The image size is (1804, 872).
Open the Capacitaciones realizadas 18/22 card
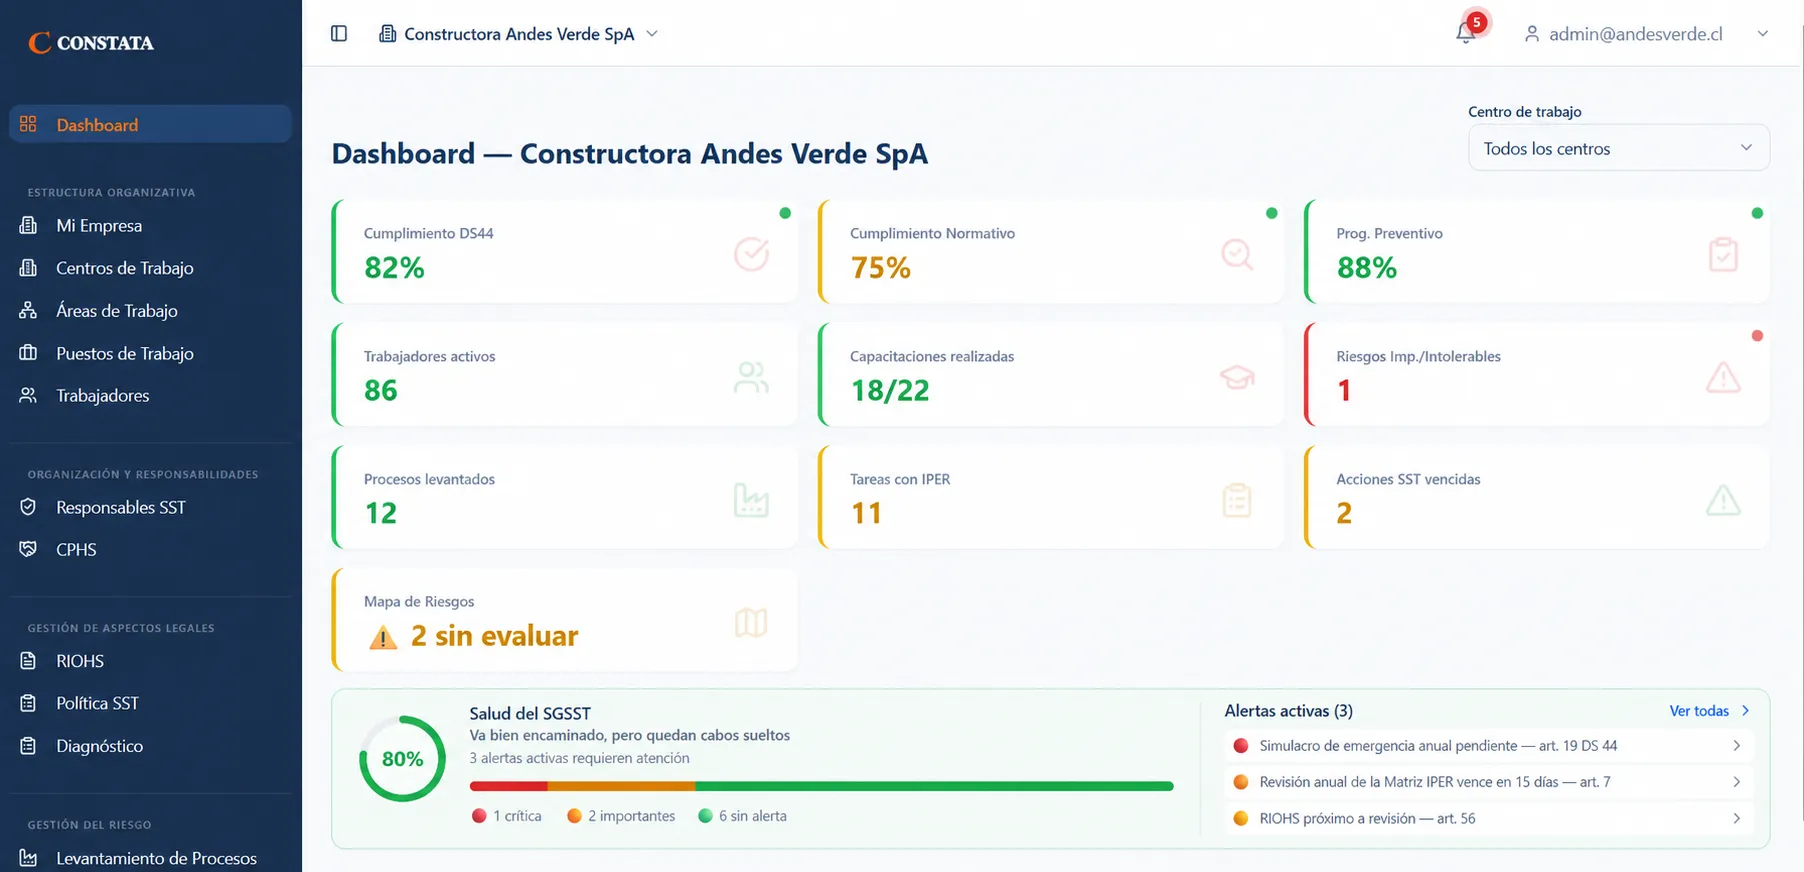click(x=1051, y=374)
